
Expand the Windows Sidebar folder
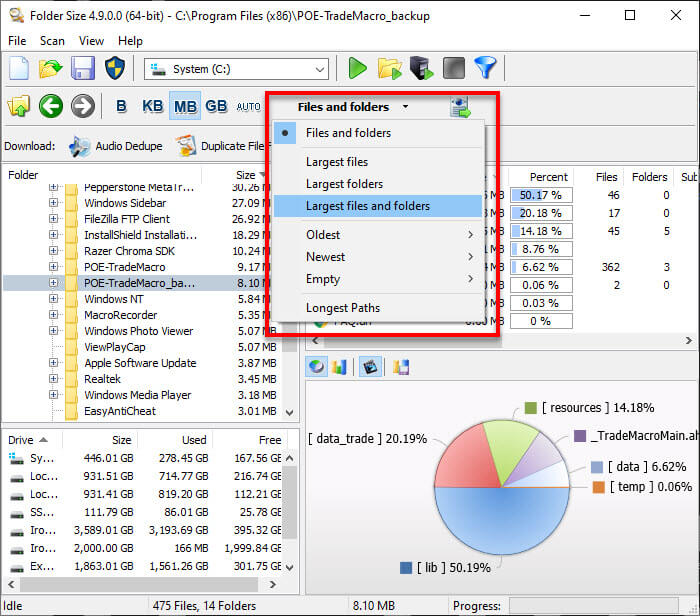point(54,203)
